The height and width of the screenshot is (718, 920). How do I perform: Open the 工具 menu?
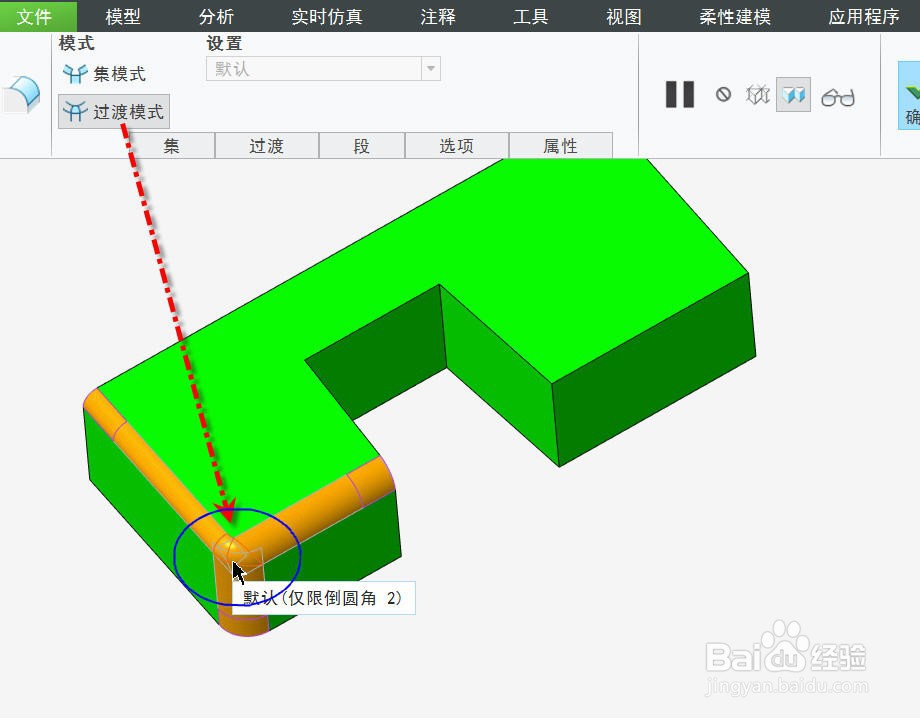530,15
